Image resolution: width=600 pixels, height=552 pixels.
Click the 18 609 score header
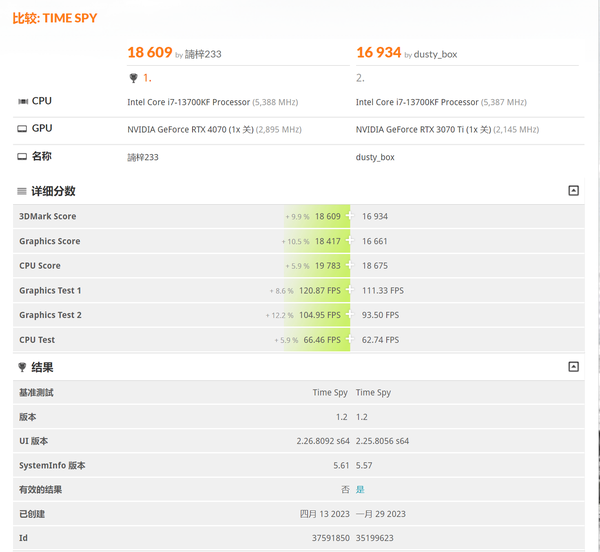[x=149, y=52]
